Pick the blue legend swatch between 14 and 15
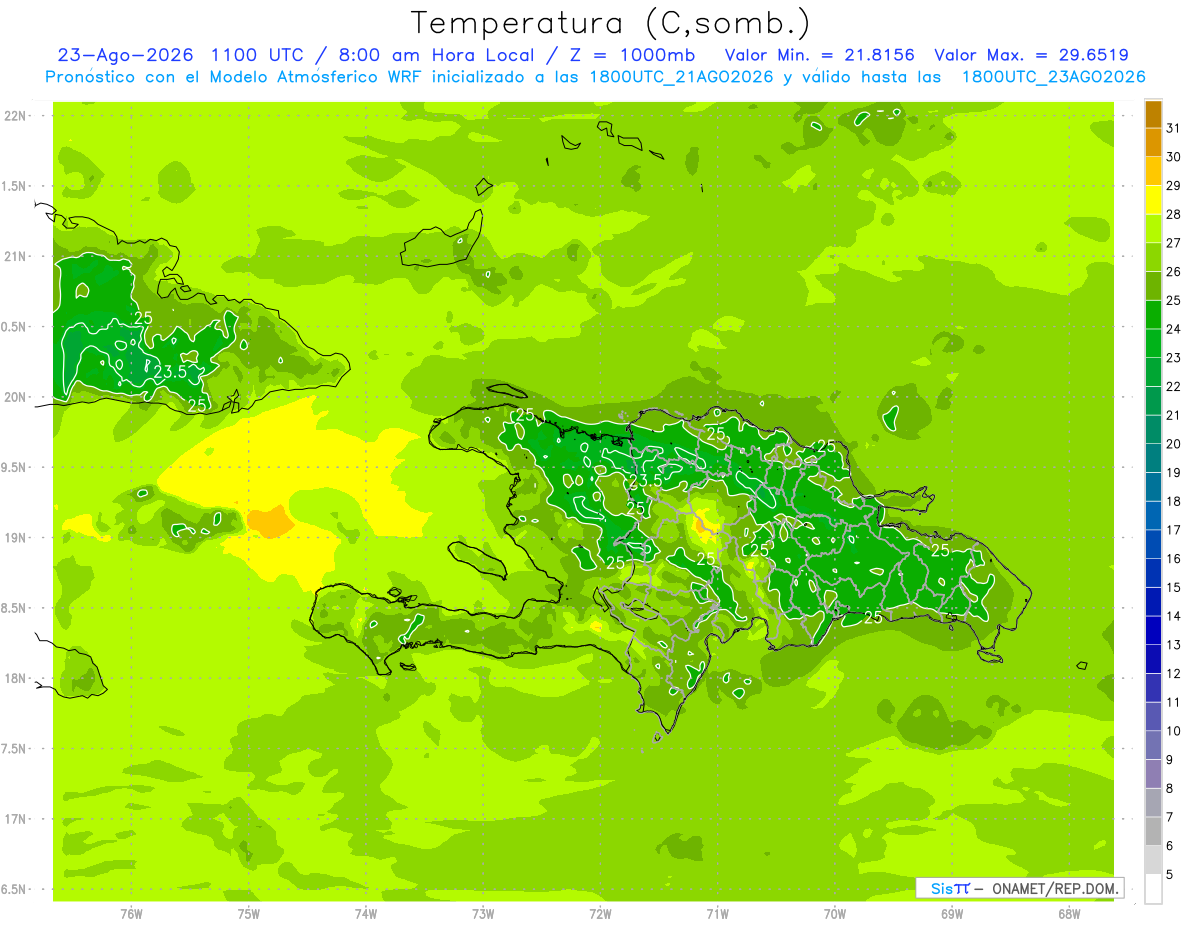The width and height of the screenshot is (1200, 927). click(x=1153, y=601)
